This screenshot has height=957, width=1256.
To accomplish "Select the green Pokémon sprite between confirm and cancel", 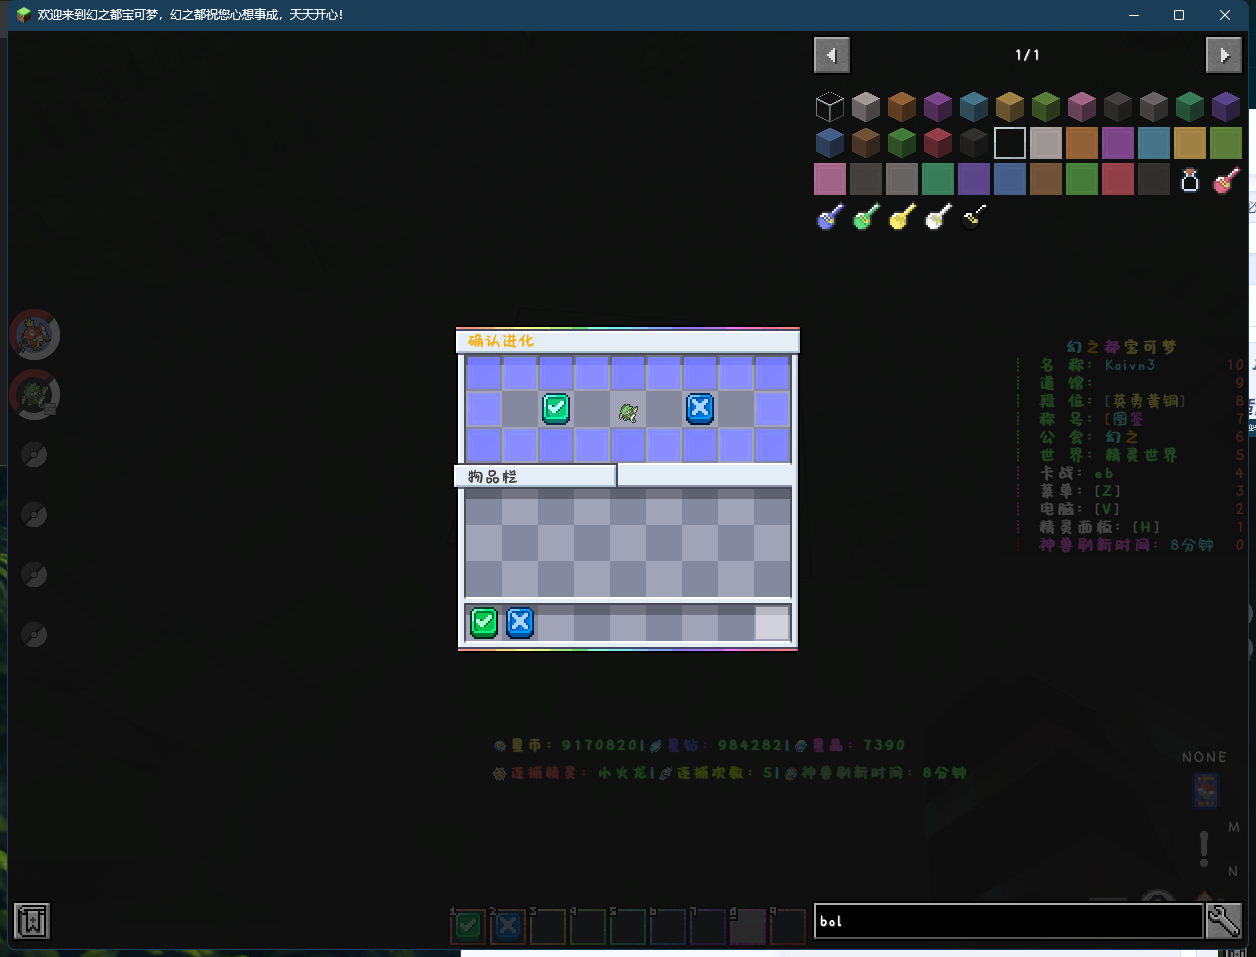I will tap(628, 411).
